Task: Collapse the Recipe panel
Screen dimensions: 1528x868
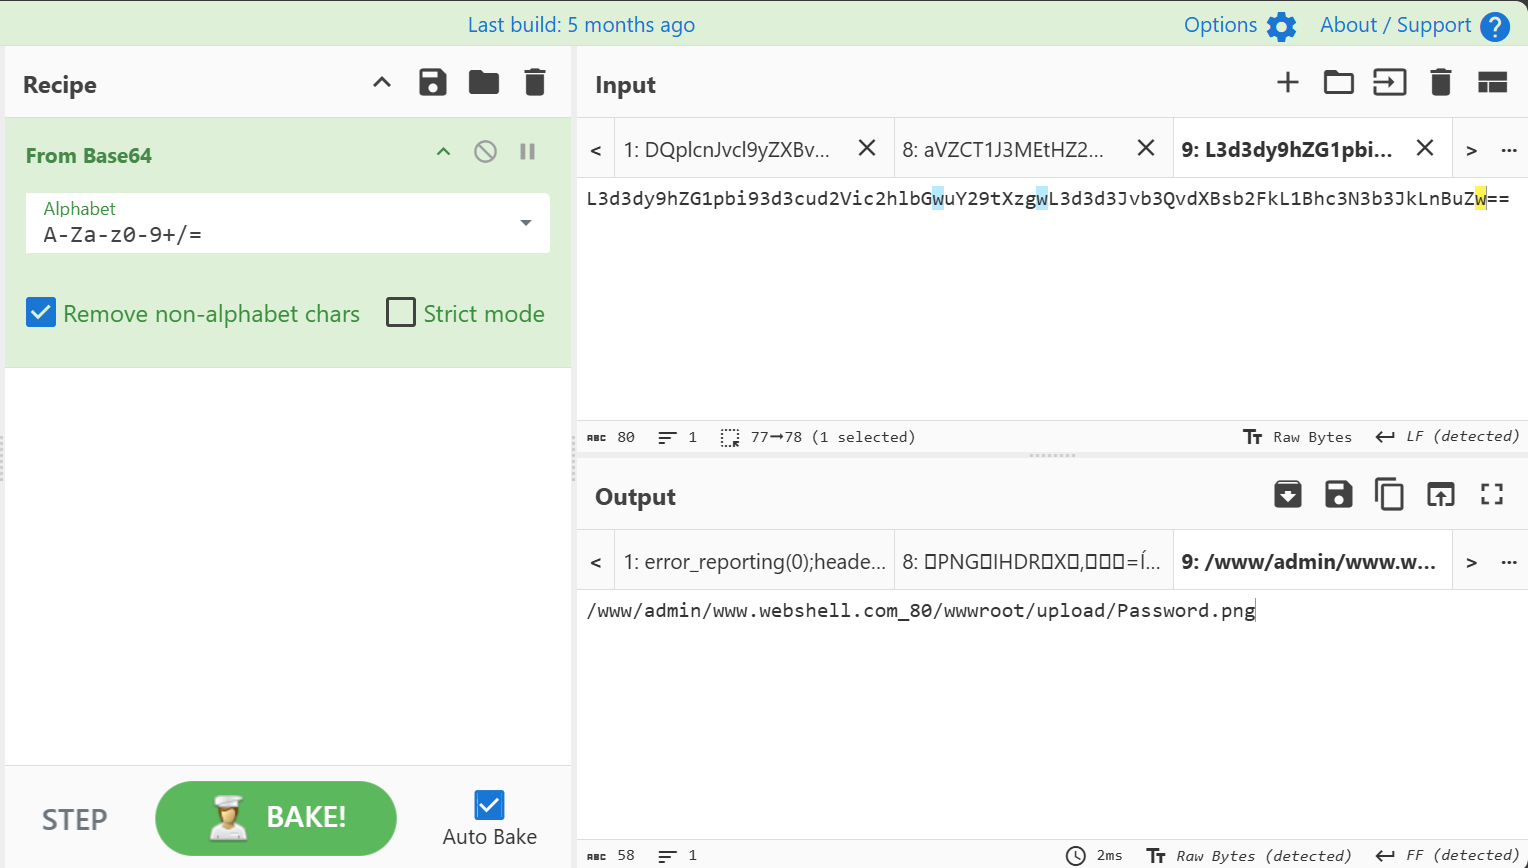Action: click(x=382, y=83)
